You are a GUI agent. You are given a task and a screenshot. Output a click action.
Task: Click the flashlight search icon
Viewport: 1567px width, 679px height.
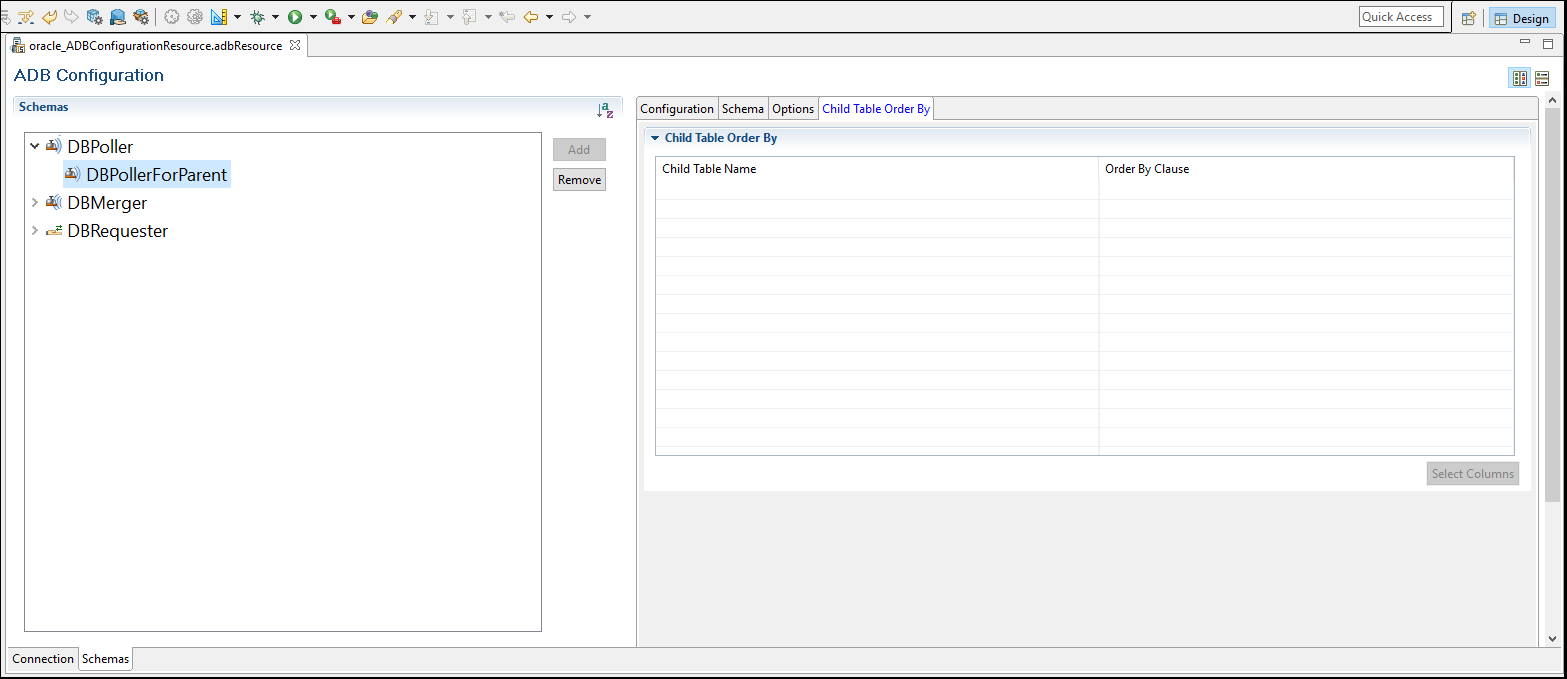[x=395, y=17]
